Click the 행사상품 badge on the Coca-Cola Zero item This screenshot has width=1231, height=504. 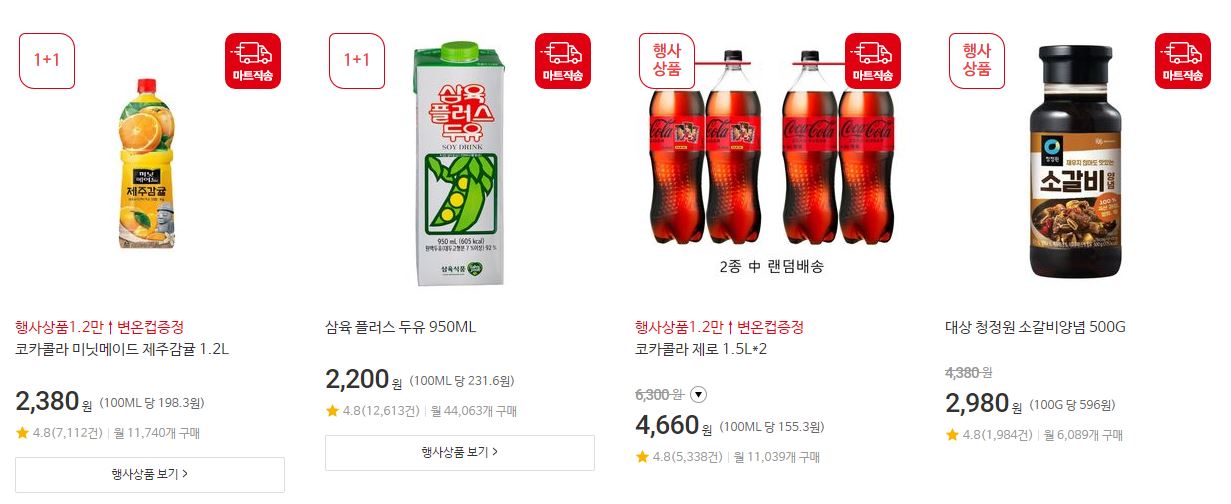tap(667, 61)
